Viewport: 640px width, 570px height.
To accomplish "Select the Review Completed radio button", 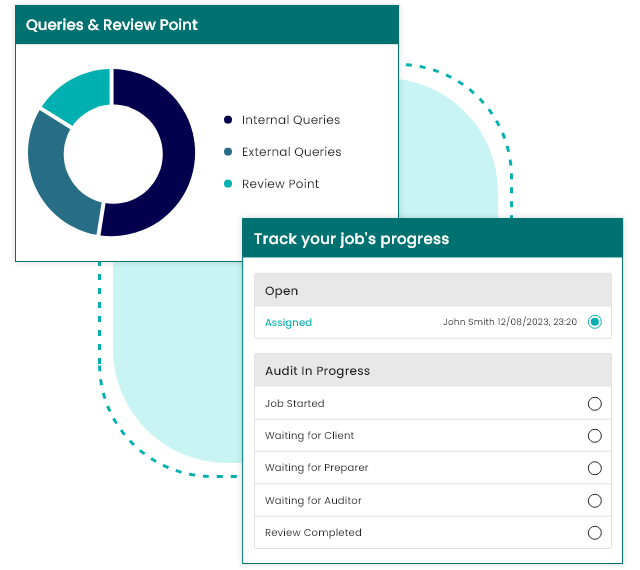I will click(x=595, y=533).
